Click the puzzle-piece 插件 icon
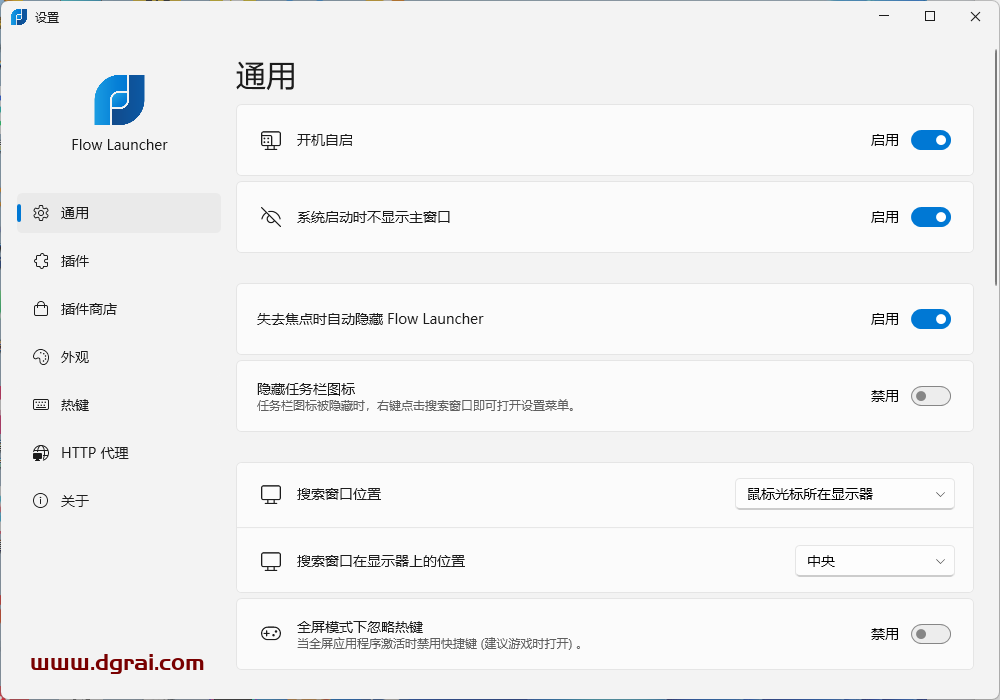 41,261
